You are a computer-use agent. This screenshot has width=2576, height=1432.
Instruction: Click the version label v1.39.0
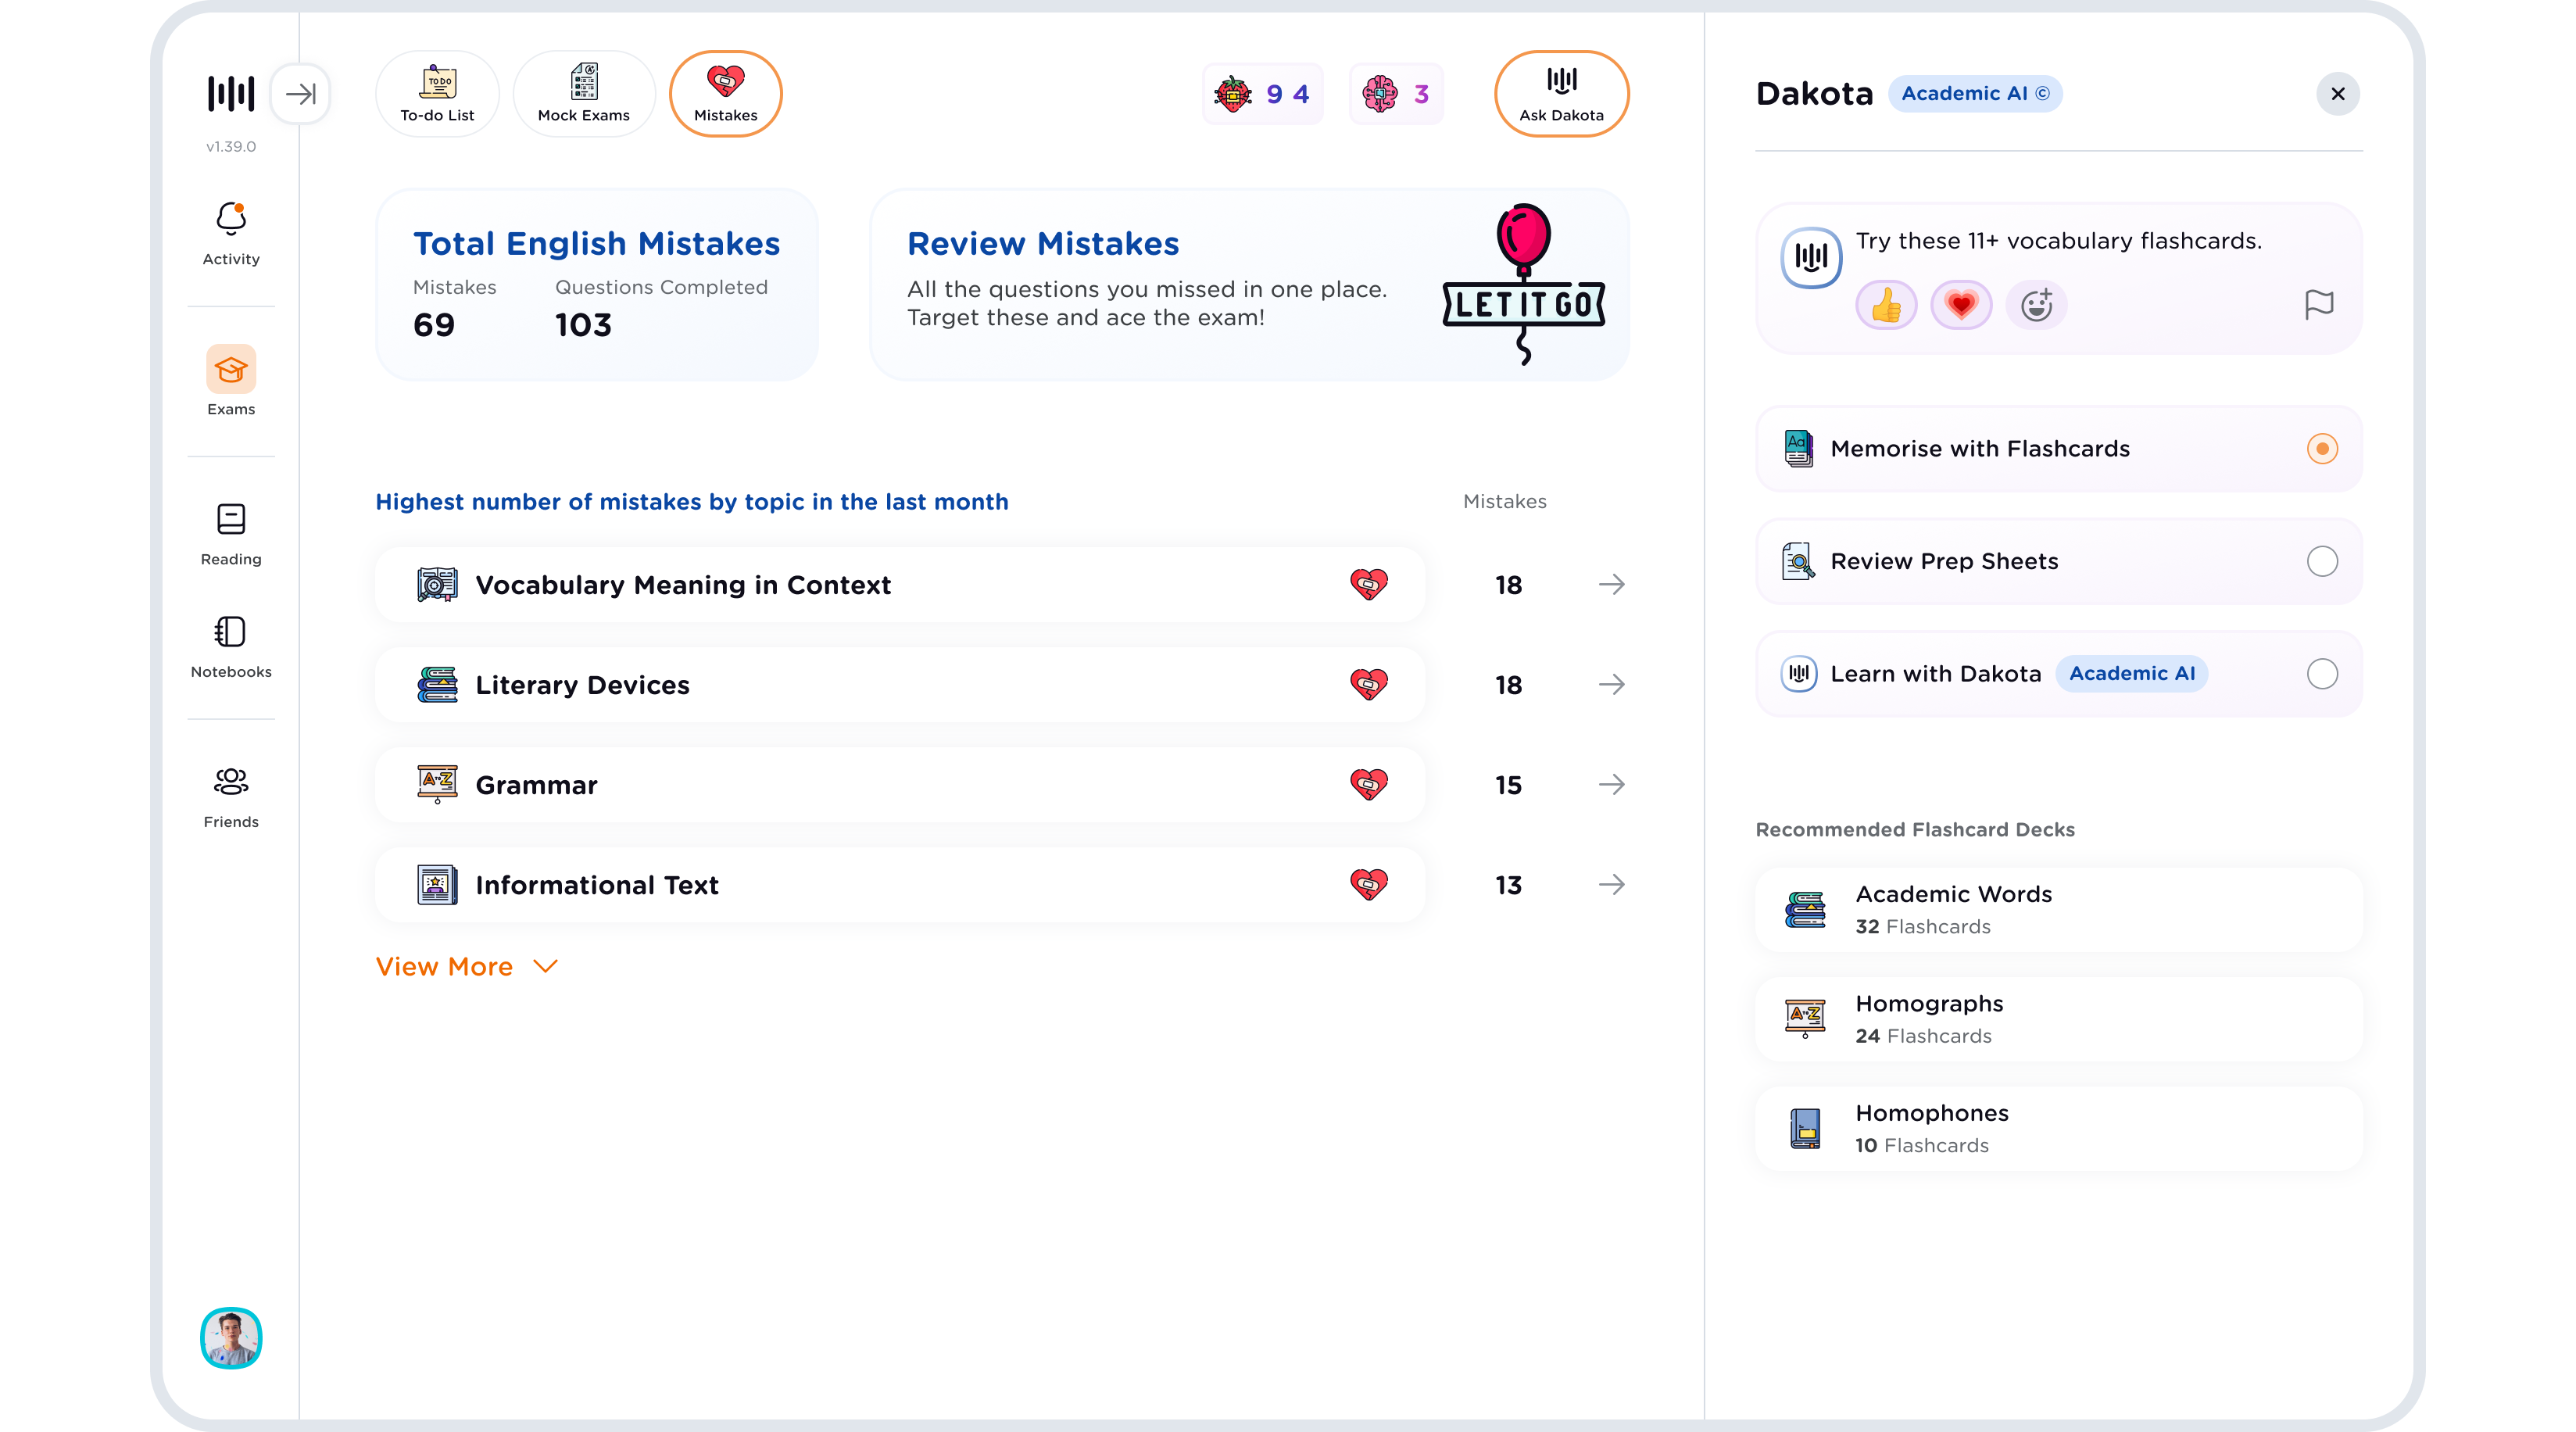pyautogui.click(x=231, y=146)
